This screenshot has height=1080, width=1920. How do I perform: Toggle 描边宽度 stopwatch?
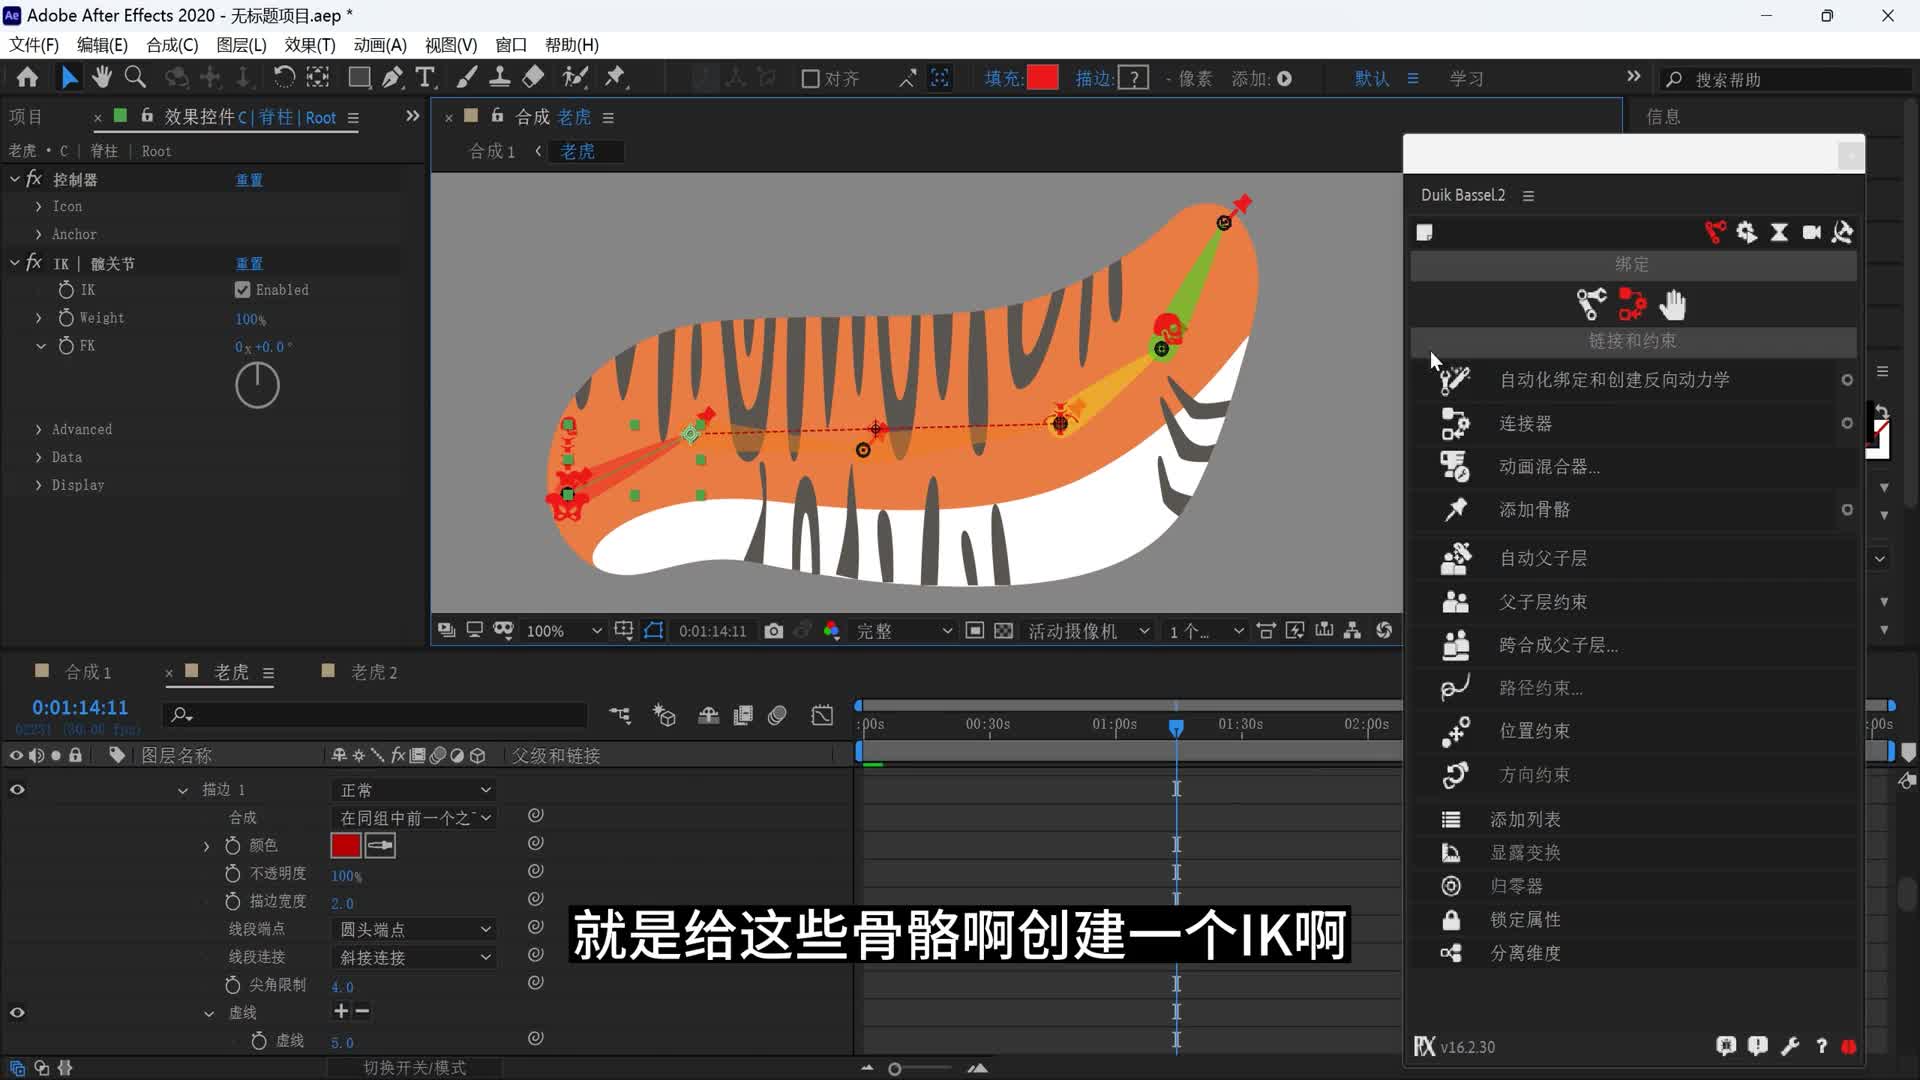(233, 901)
